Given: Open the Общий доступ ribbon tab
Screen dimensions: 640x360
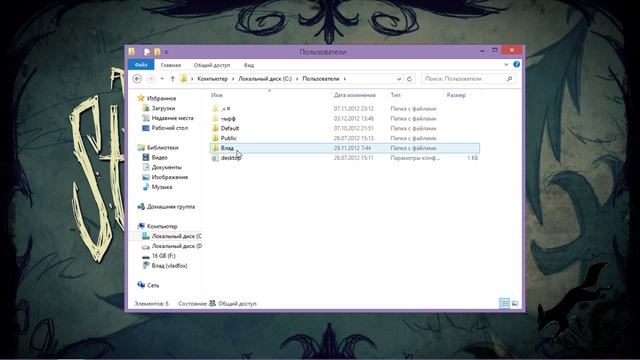Looking at the screenshot, I should click(x=212, y=65).
